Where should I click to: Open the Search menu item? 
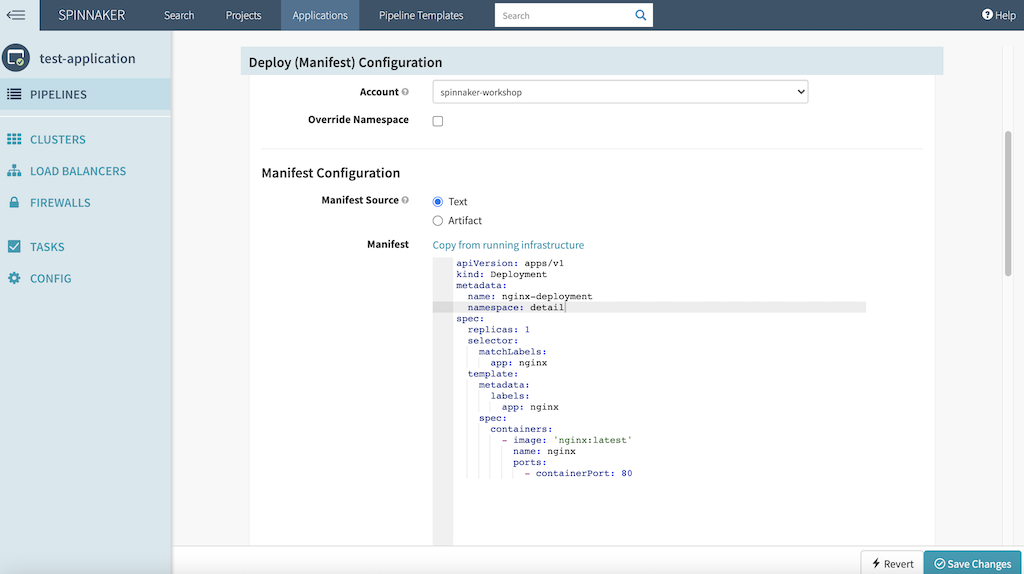click(179, 15)
